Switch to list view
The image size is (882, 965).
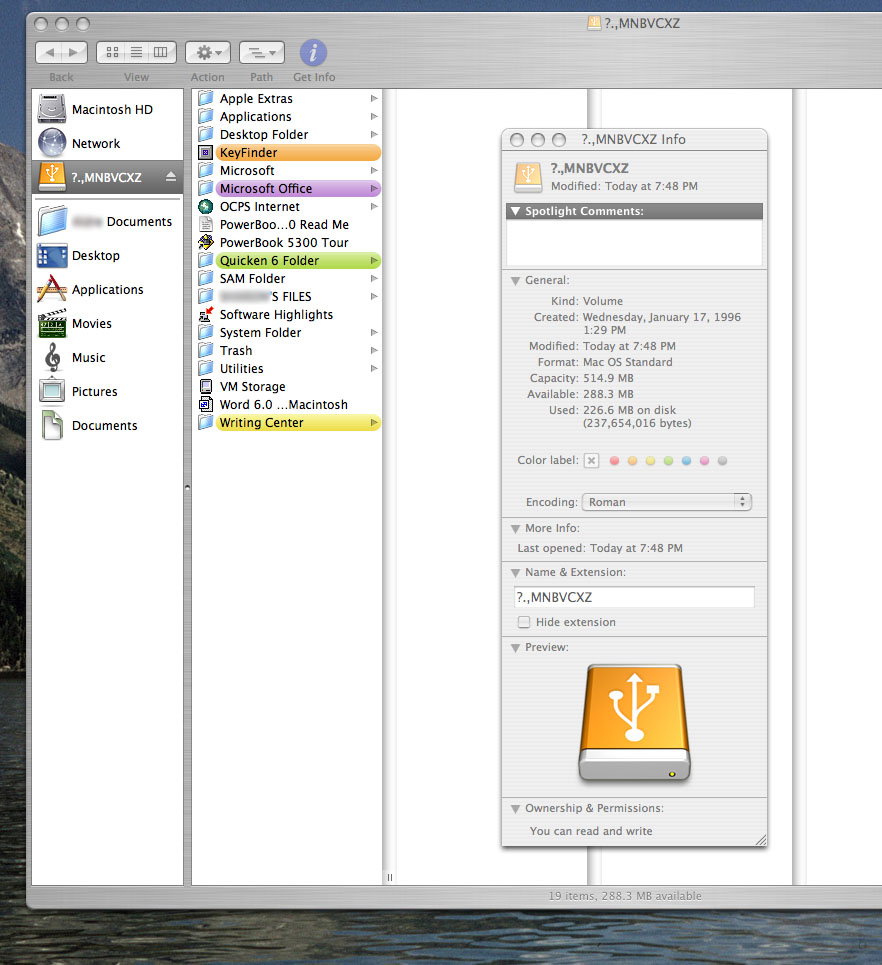tap(136, 53)
